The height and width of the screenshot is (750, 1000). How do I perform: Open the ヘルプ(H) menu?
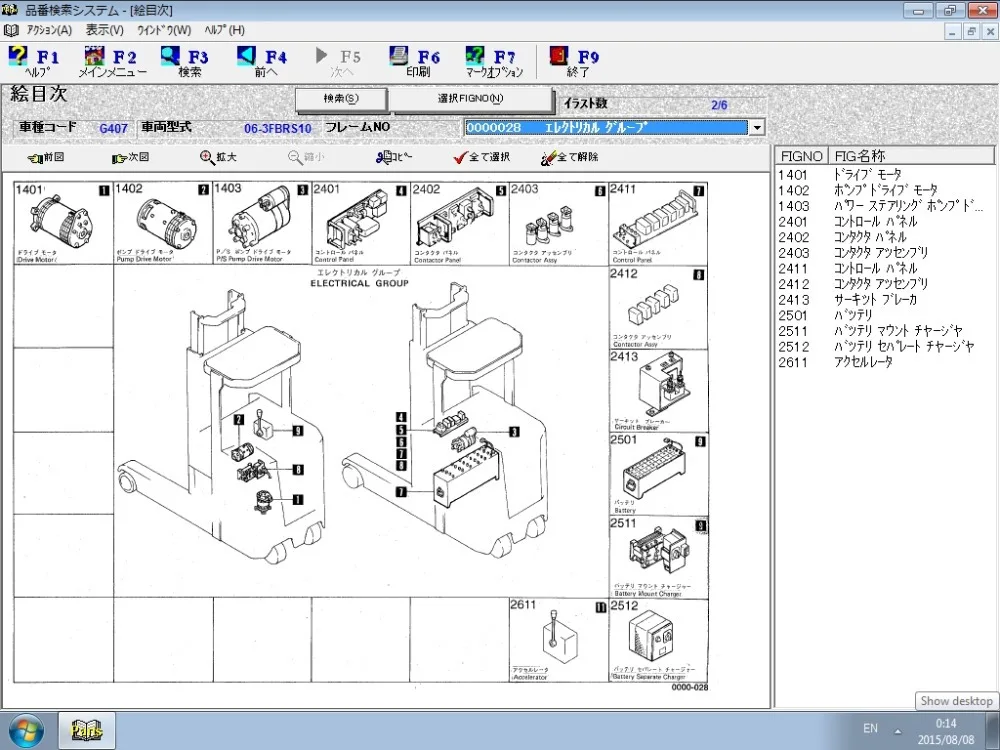[x=224, y=30]
